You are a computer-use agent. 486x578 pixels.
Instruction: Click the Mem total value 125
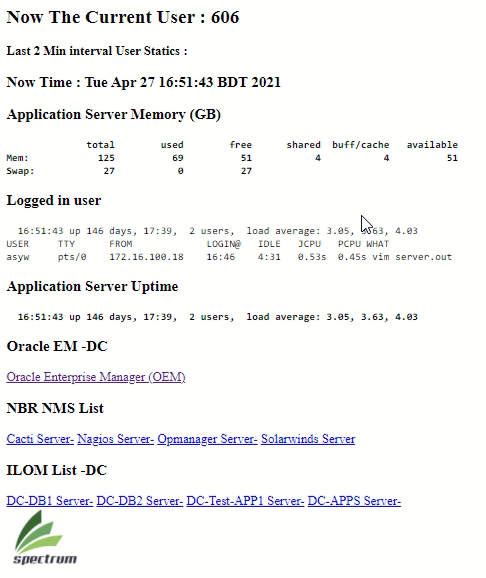(106, 158)
